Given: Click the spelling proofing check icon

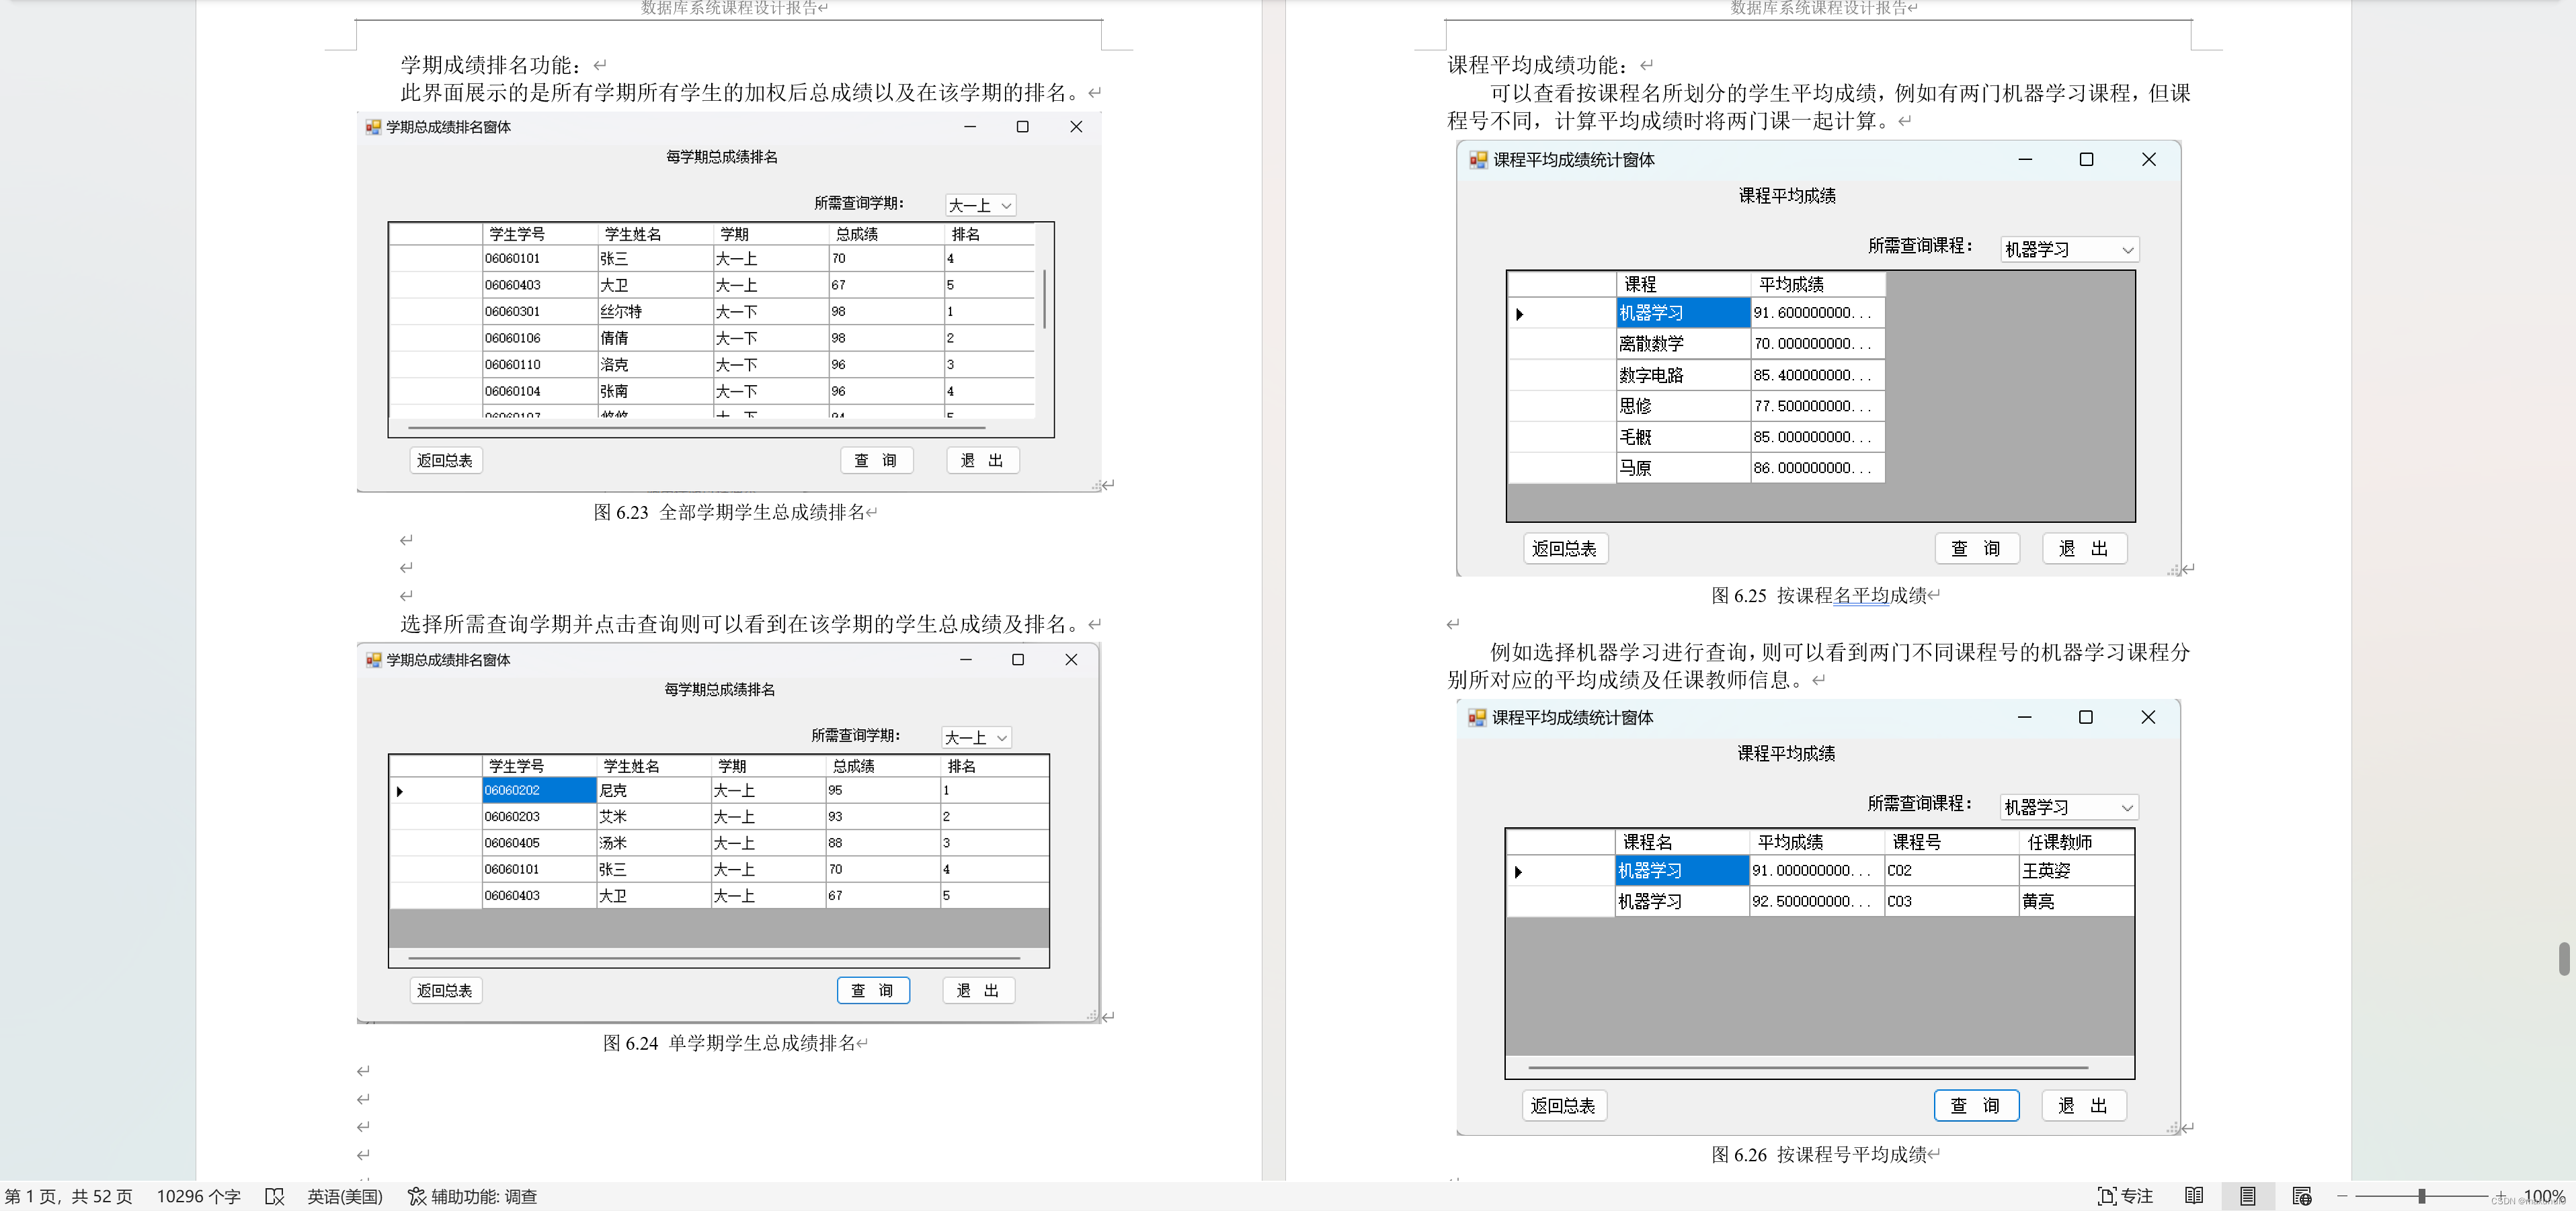Looking at the screenshot, I should [x=274, y=1196].
